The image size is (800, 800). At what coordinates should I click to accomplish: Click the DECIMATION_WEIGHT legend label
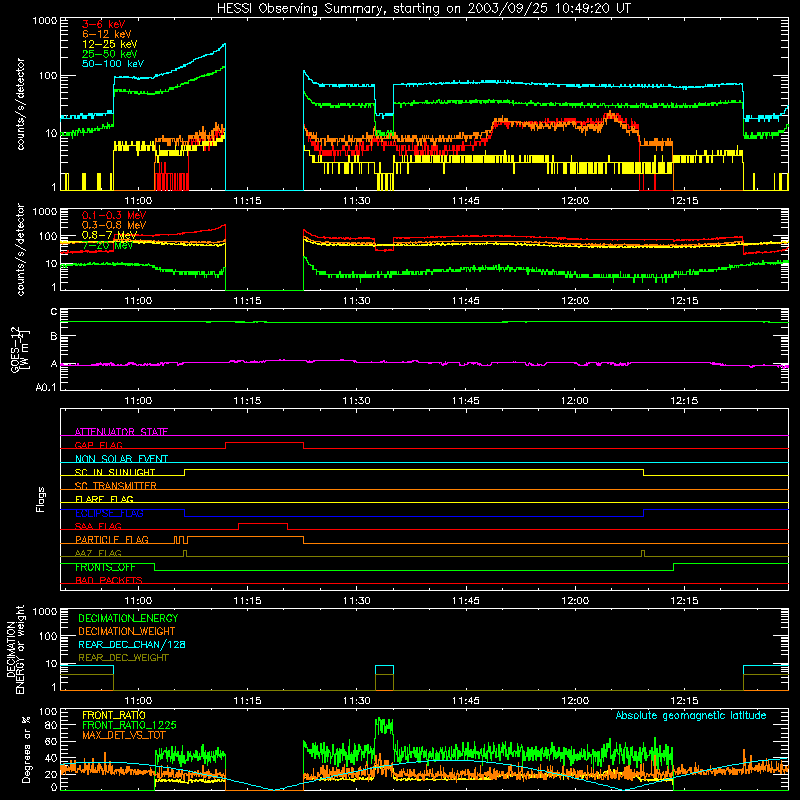click(127, 631)
